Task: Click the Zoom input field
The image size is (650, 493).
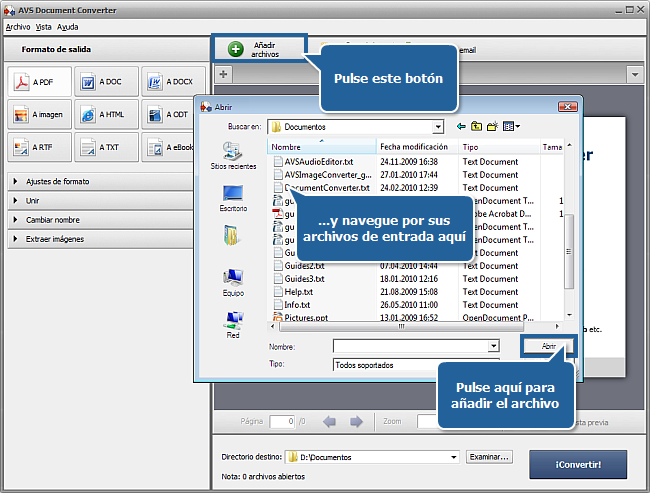Action: [428, 422]
